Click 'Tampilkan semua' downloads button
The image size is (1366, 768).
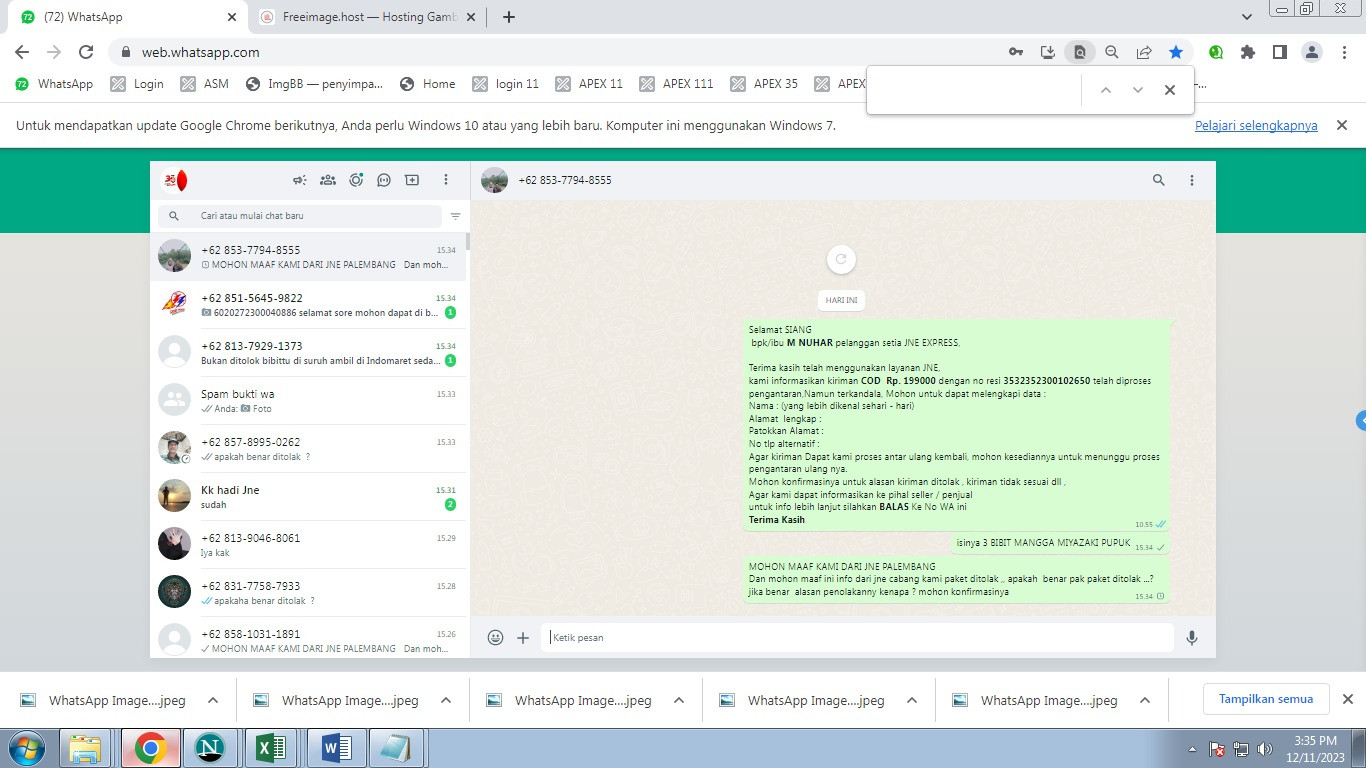1266,699
